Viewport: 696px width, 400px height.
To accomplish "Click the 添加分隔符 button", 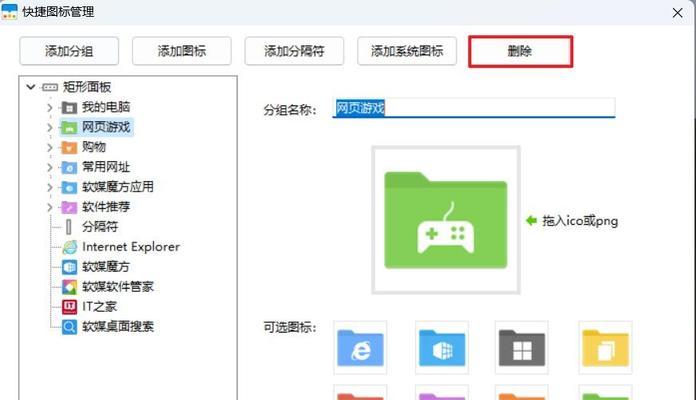I will [294, 51].
